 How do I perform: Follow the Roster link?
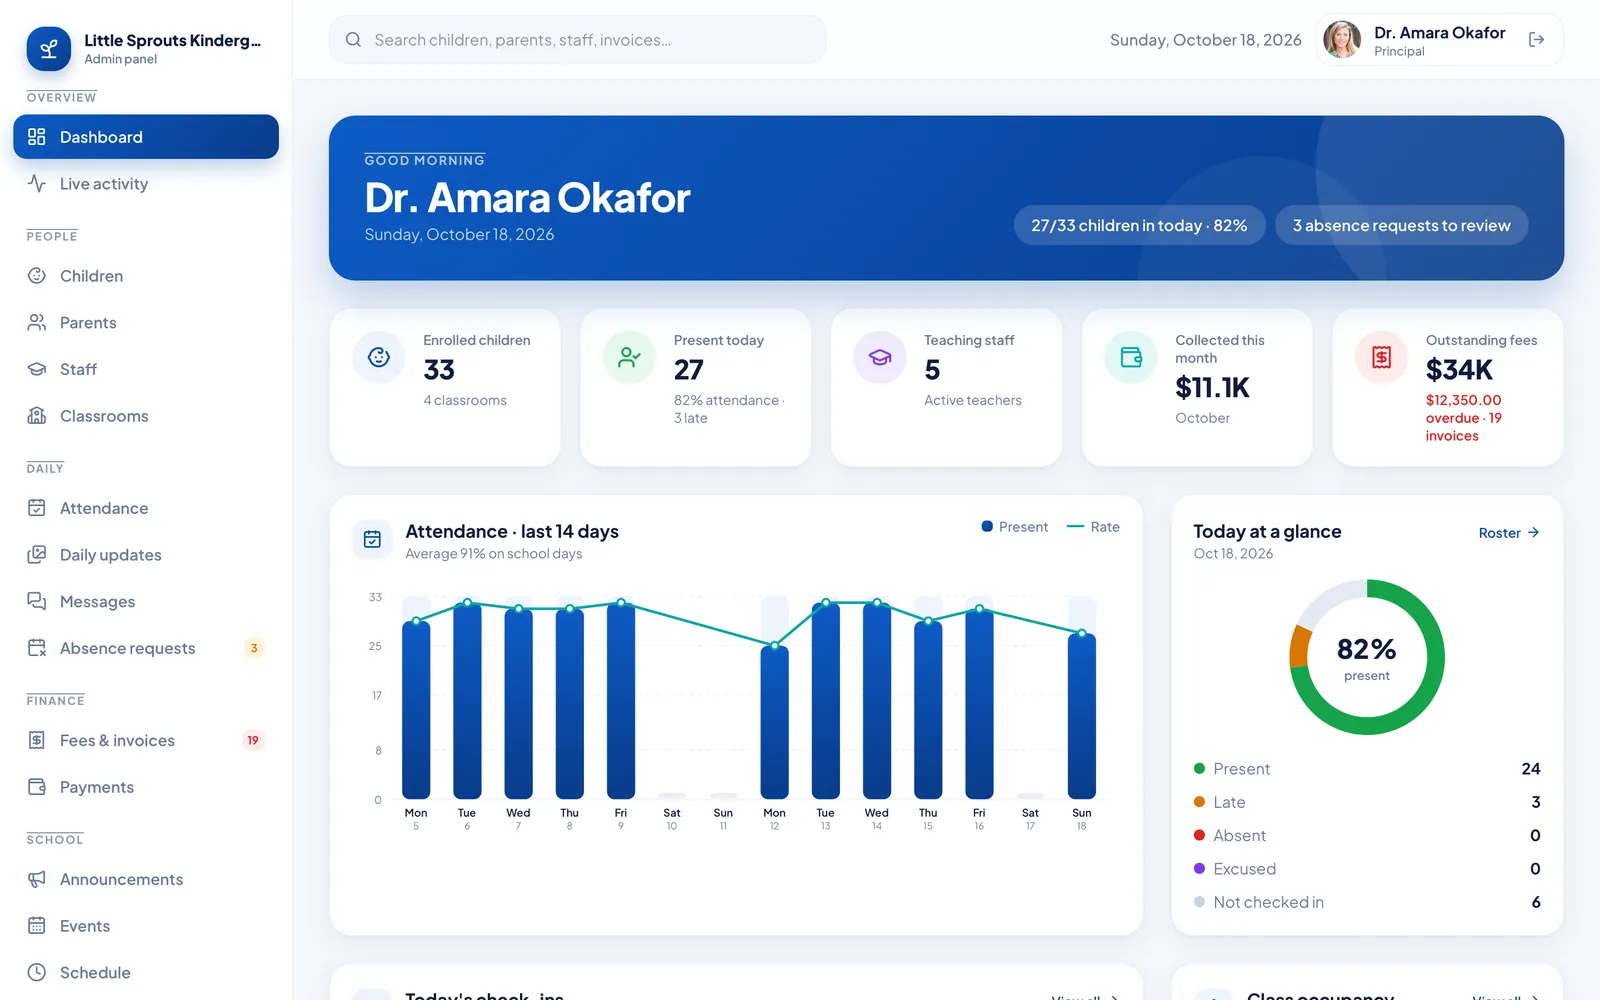[x=1509, y=533]
